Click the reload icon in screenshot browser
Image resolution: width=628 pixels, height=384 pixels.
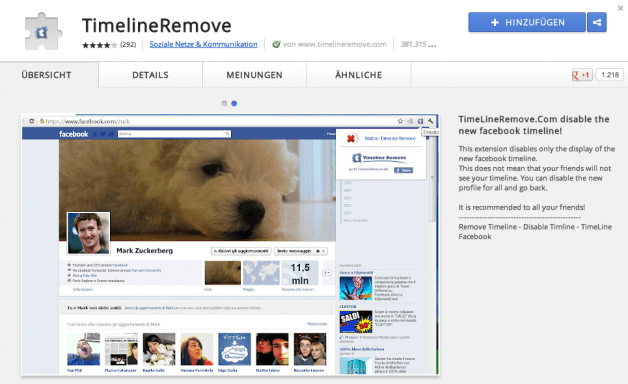point(32,121)
